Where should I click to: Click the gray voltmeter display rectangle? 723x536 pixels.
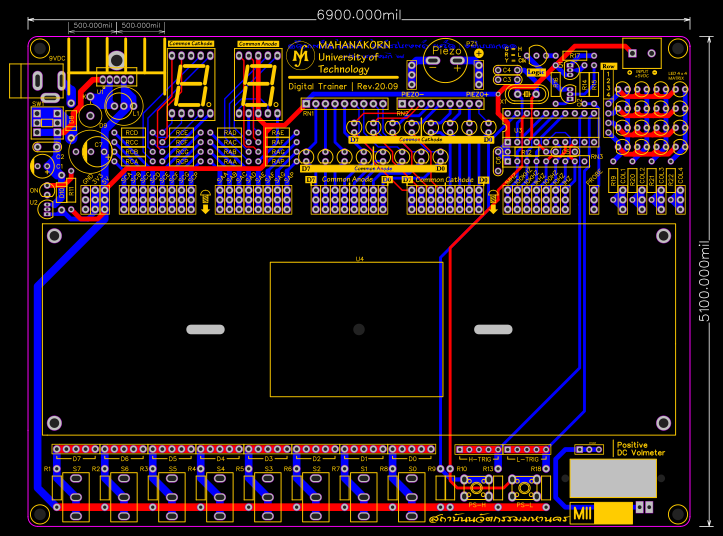tap(613, 478)
